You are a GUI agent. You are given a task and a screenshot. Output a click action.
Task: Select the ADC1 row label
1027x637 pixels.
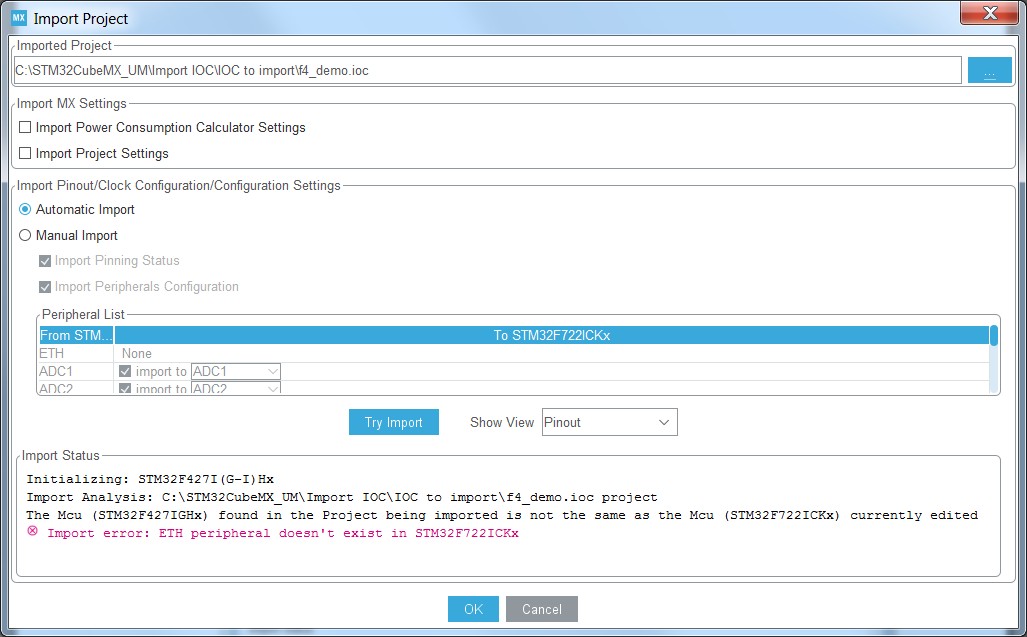pyautogui.click(x=56, y=371)
